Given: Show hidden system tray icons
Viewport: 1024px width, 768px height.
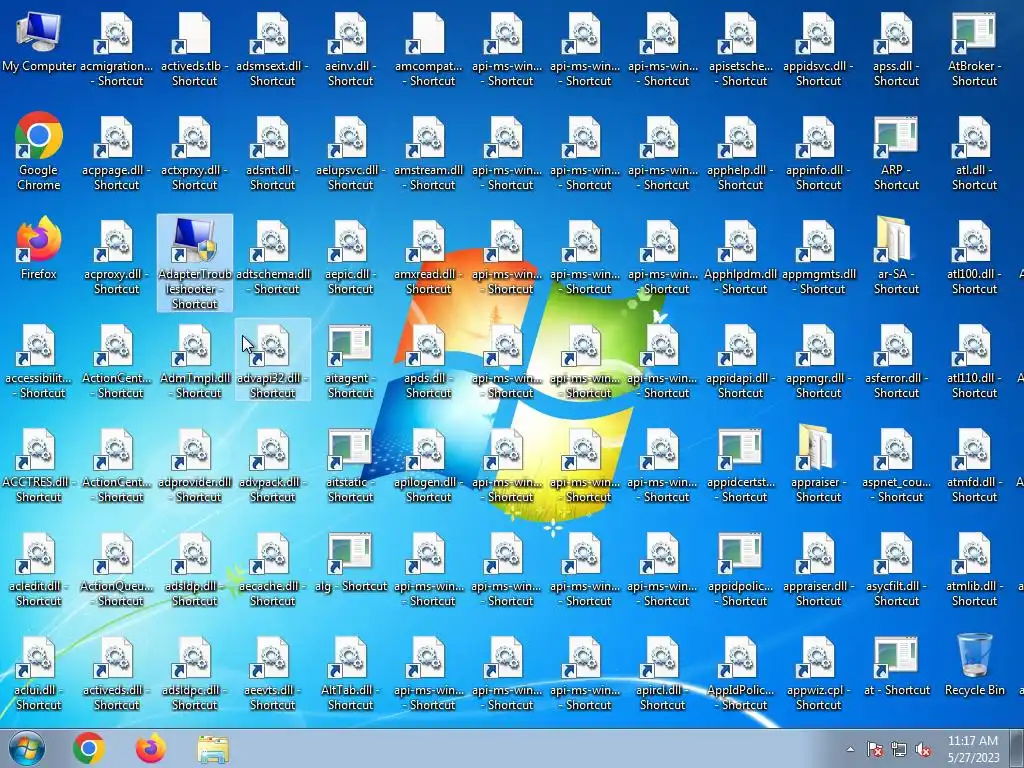Looking at the screenshot, I should coord(850,749).
